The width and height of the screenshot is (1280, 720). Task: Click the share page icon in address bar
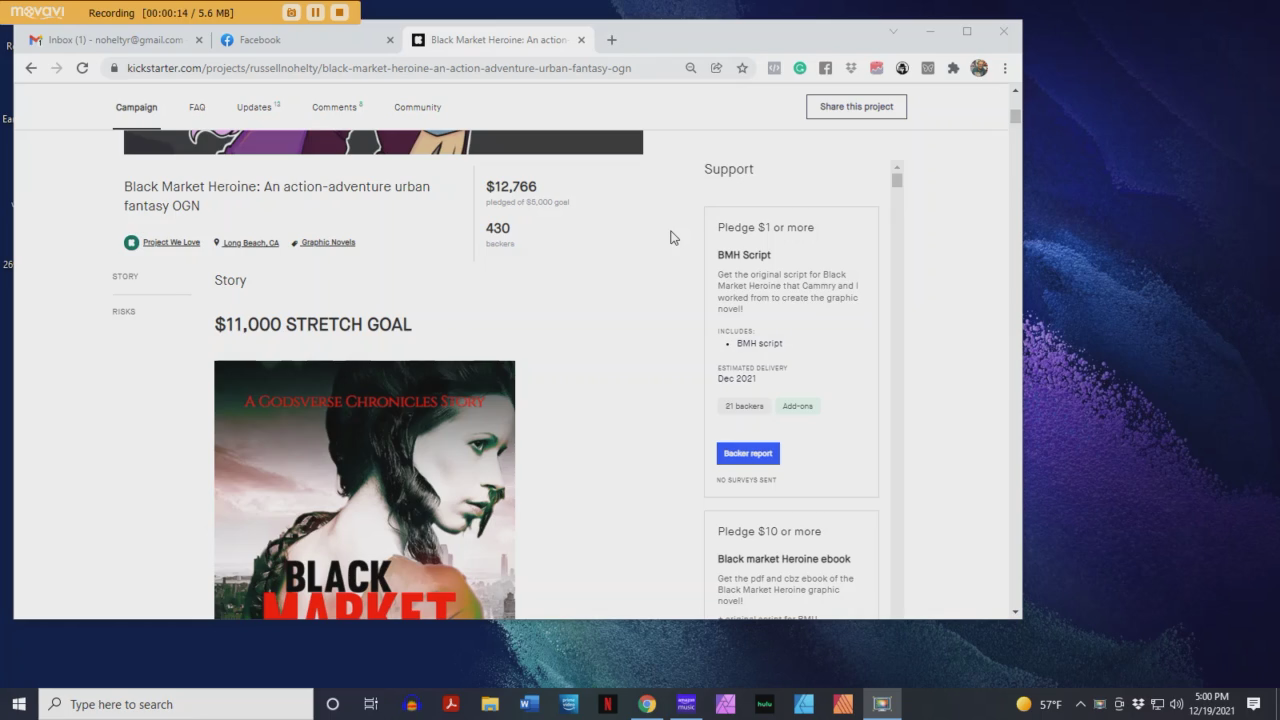[716, 68]
